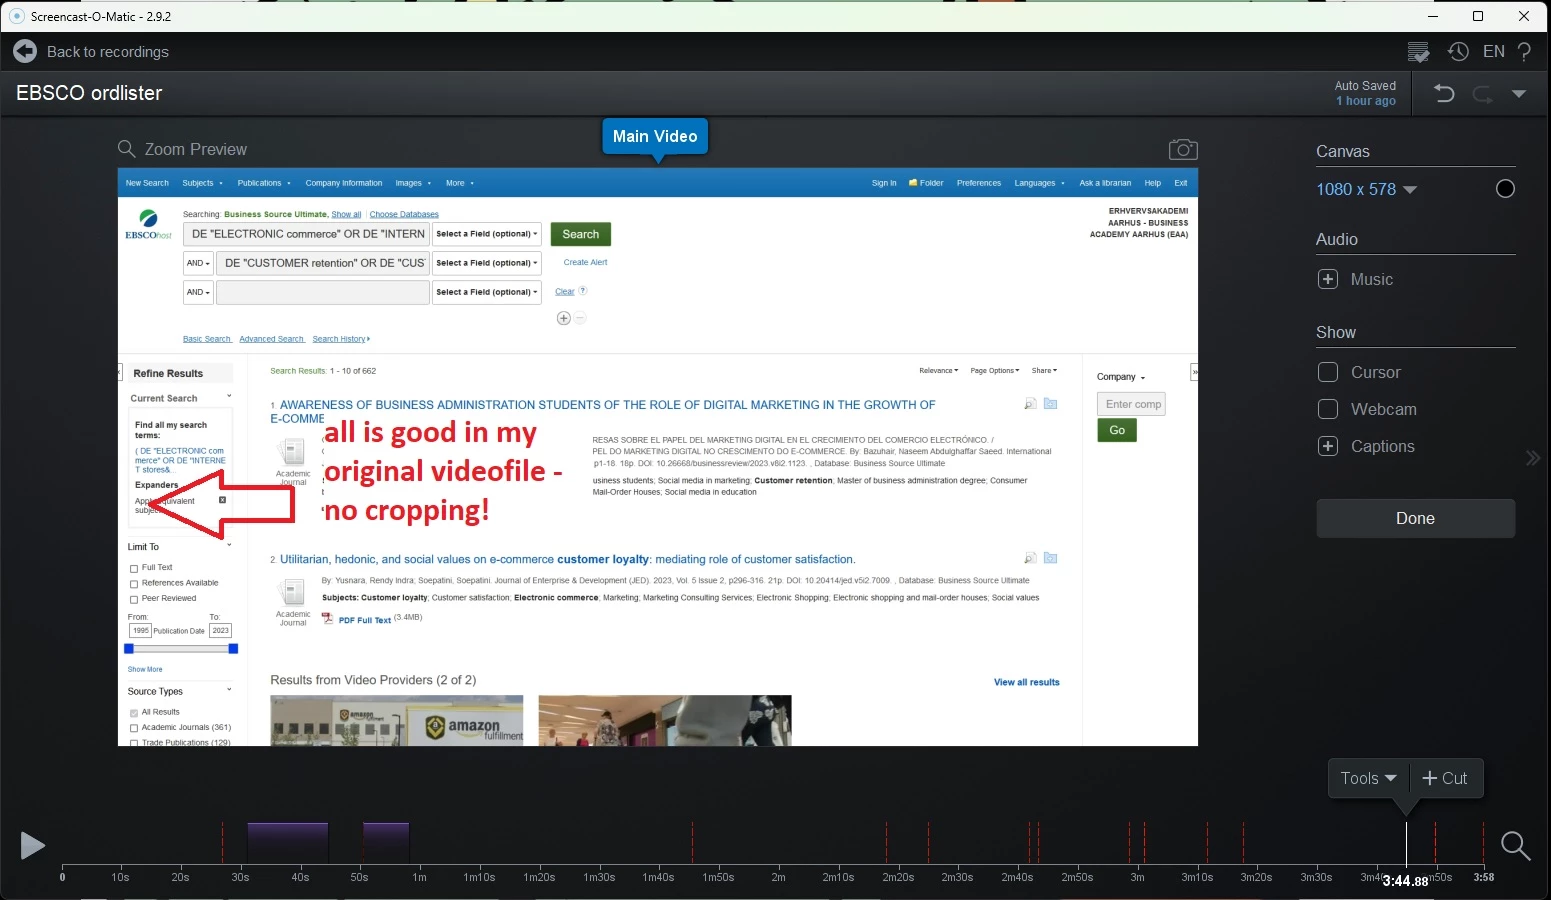Open first Select a Field dropdown in preview

[x=487, y=234]
